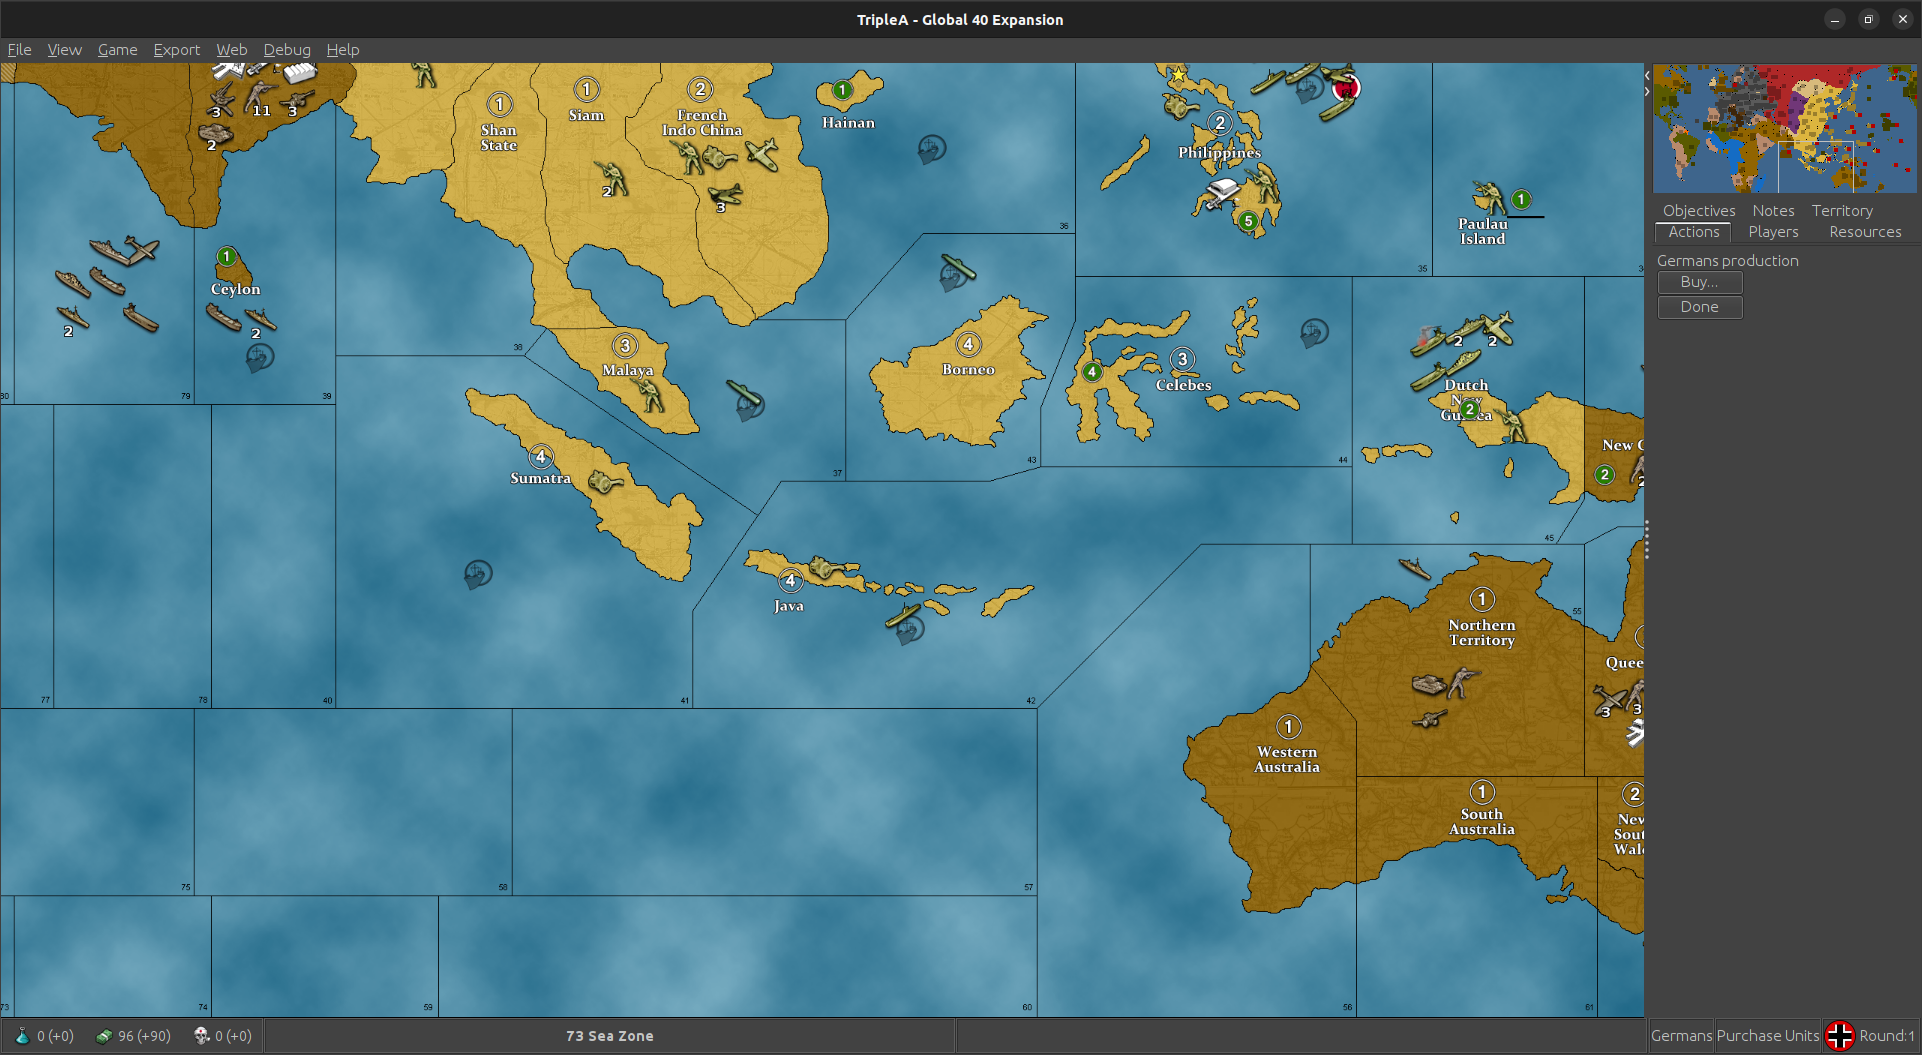Select the tank in Northern Territory
Viewport: 1922px width, 1055px height.
[1427, 684]
